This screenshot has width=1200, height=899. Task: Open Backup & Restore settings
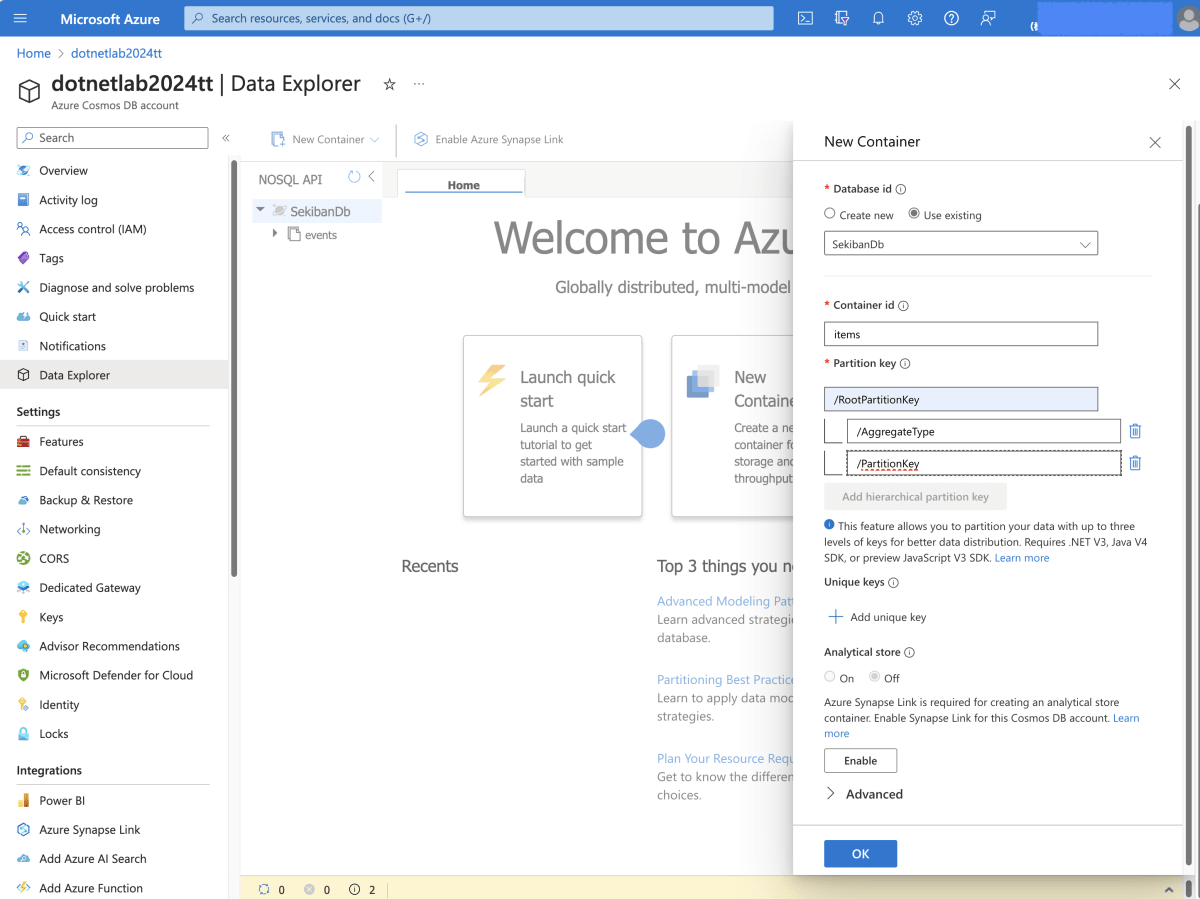(85, 500)
